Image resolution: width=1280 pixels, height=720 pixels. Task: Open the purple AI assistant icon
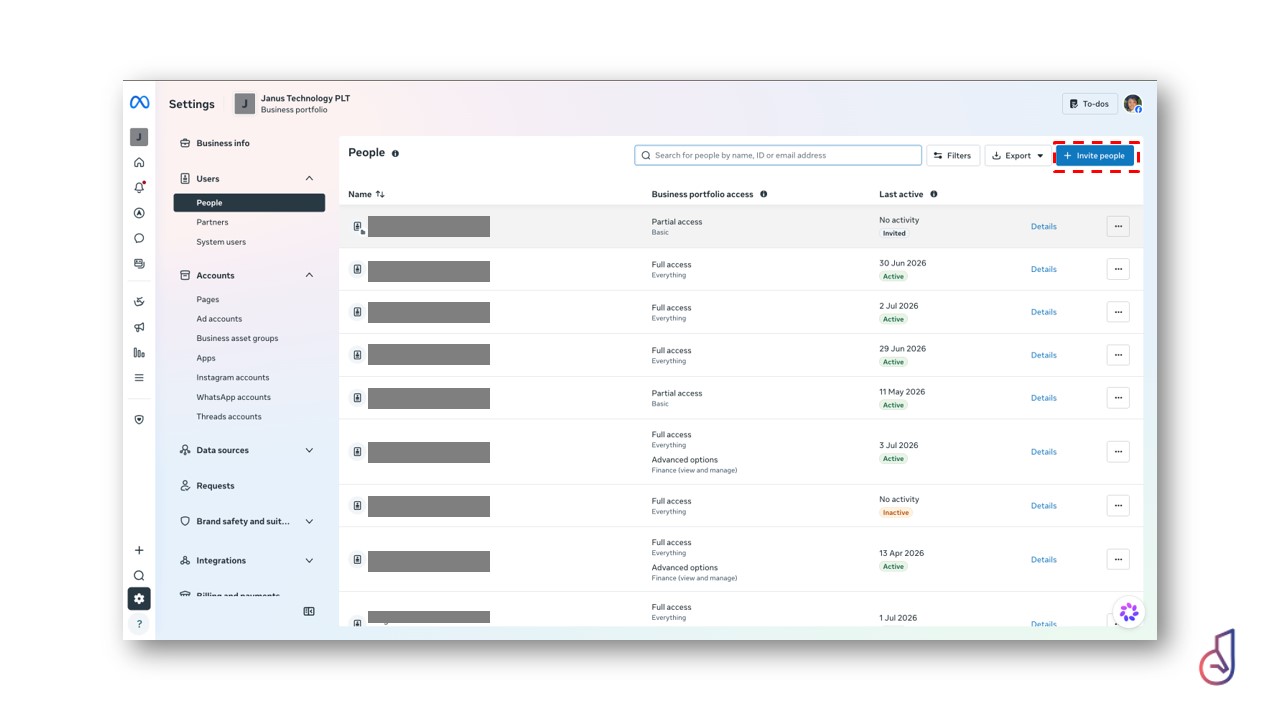click(1129, 612)
